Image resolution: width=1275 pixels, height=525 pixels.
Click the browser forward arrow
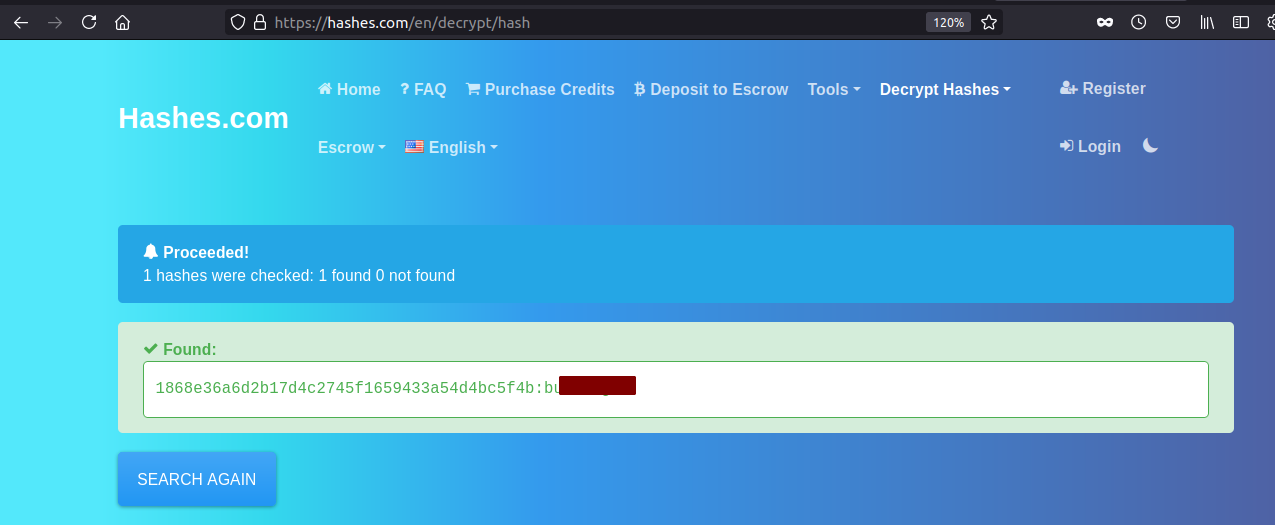click(55, 22)
